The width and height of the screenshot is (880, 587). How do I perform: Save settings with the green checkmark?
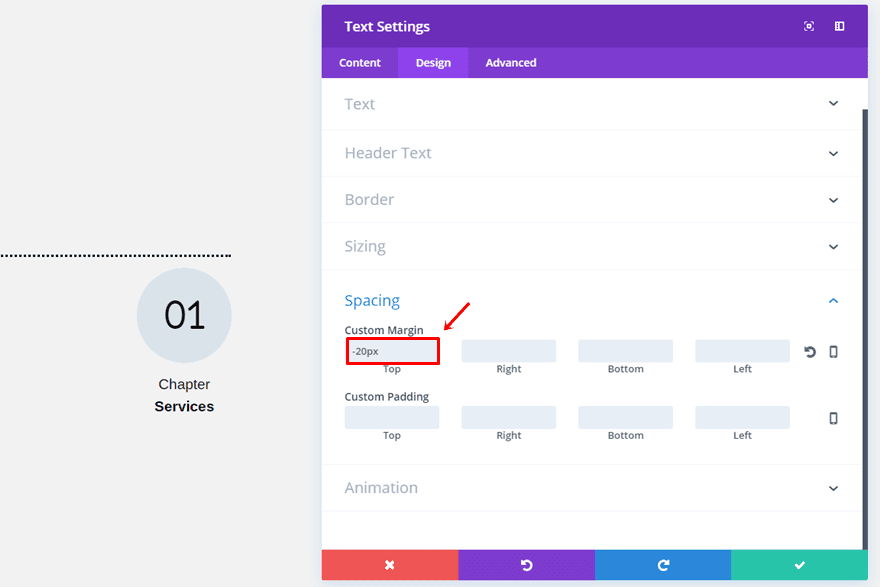coord(799,565)
